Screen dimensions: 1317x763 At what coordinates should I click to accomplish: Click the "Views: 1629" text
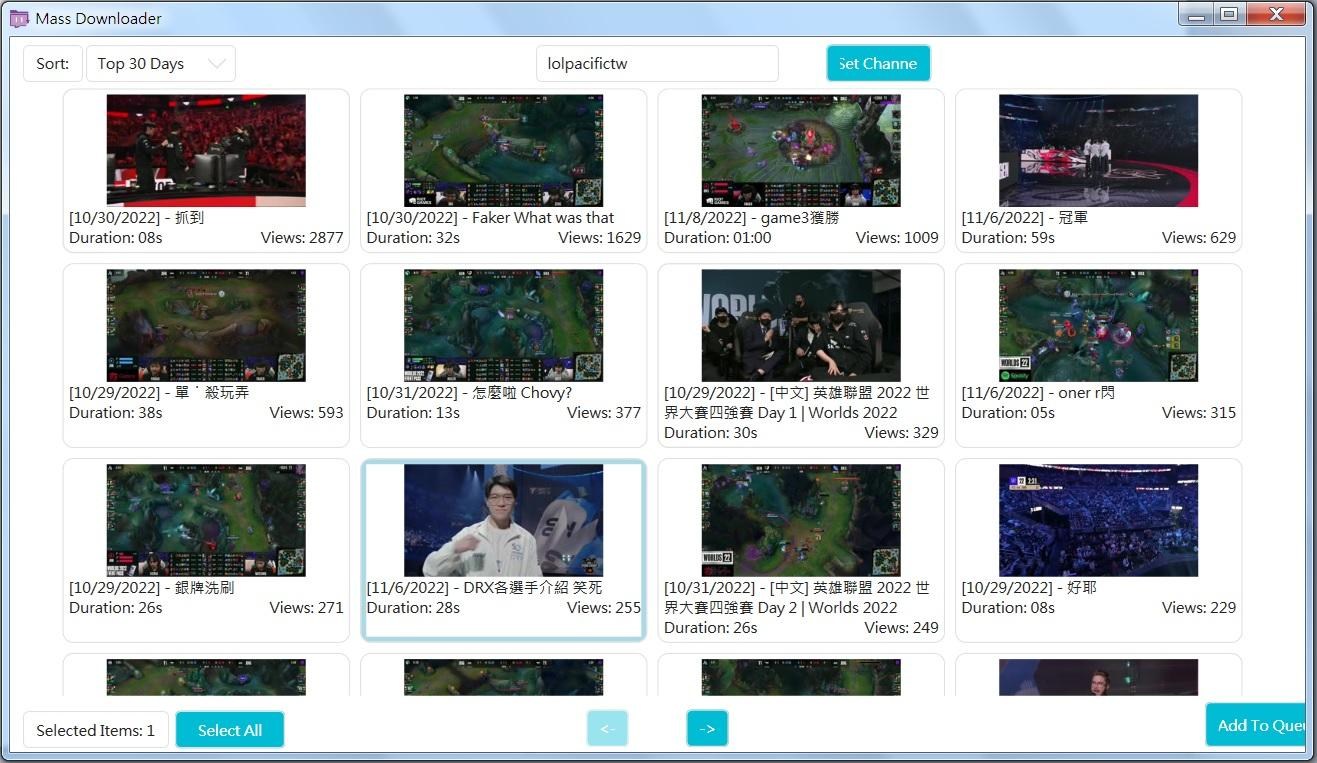click(600, 238)
